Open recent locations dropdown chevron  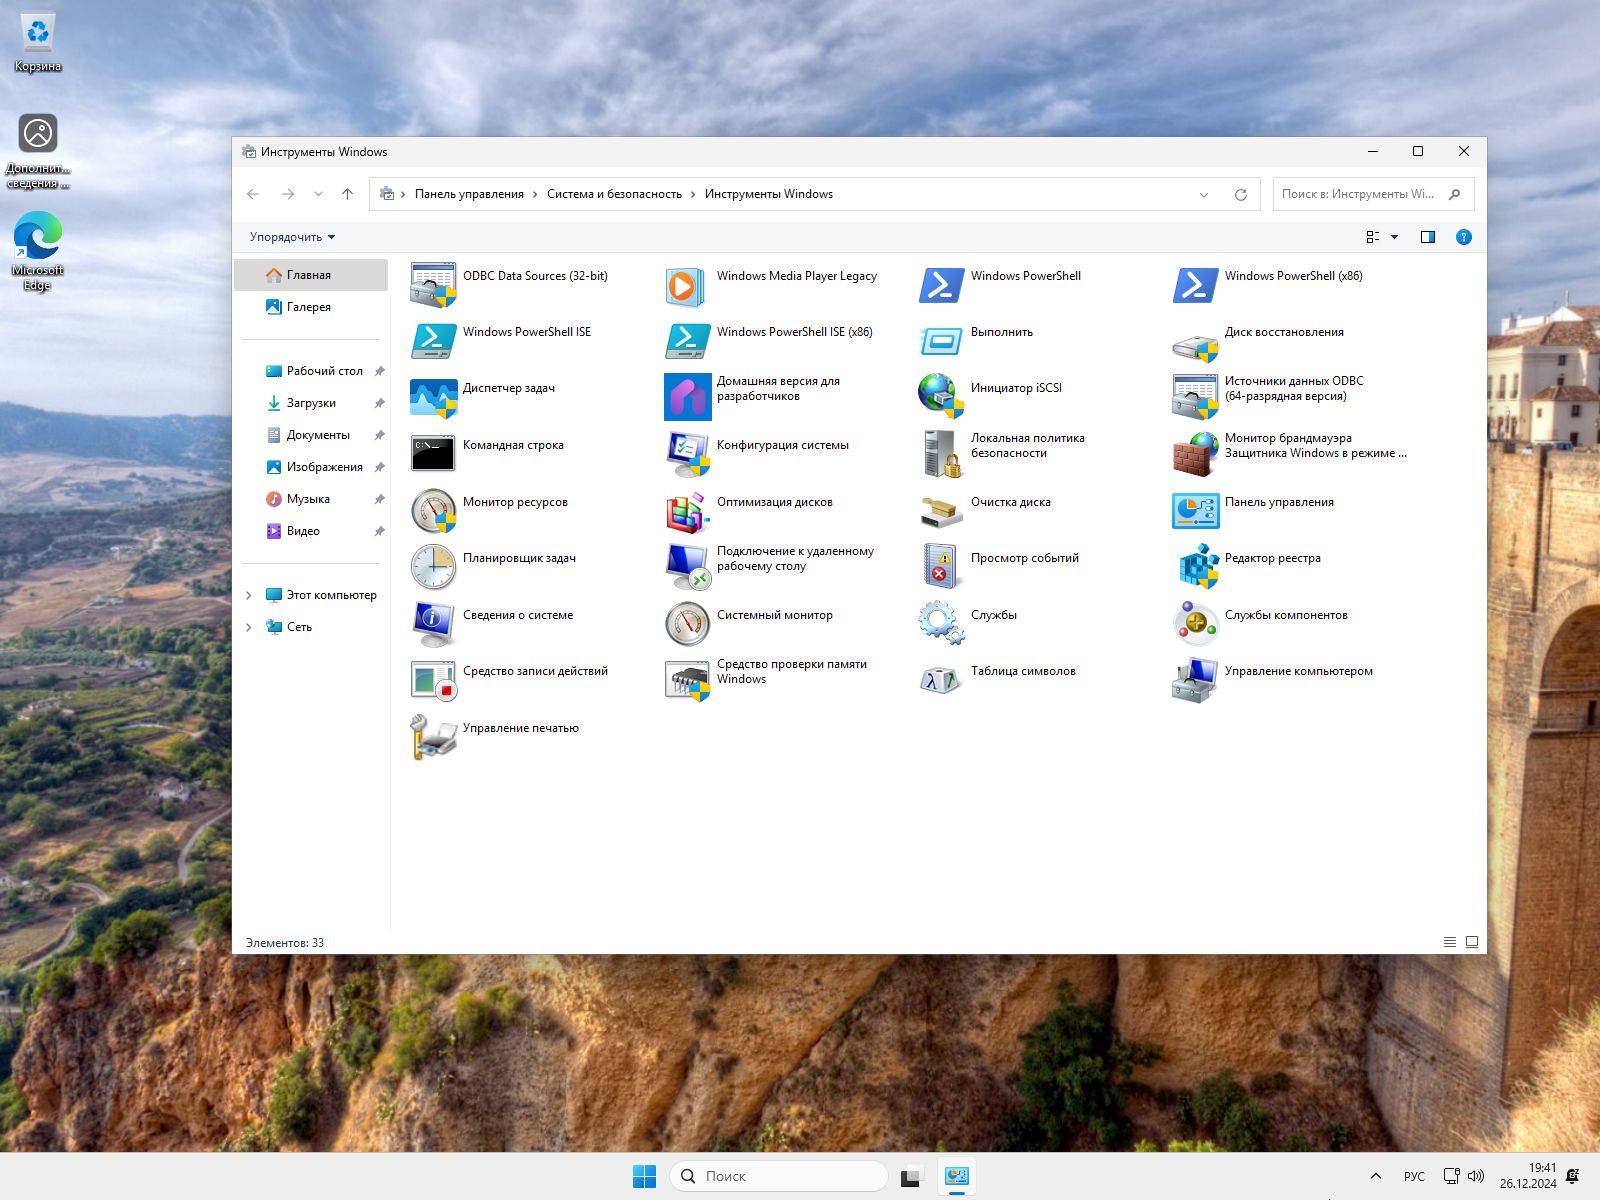tap(318, 194)
